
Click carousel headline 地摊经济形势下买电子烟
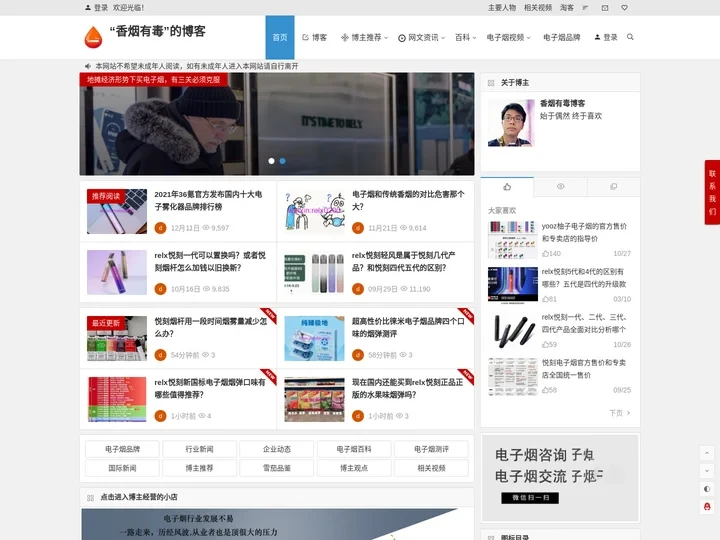153,79
